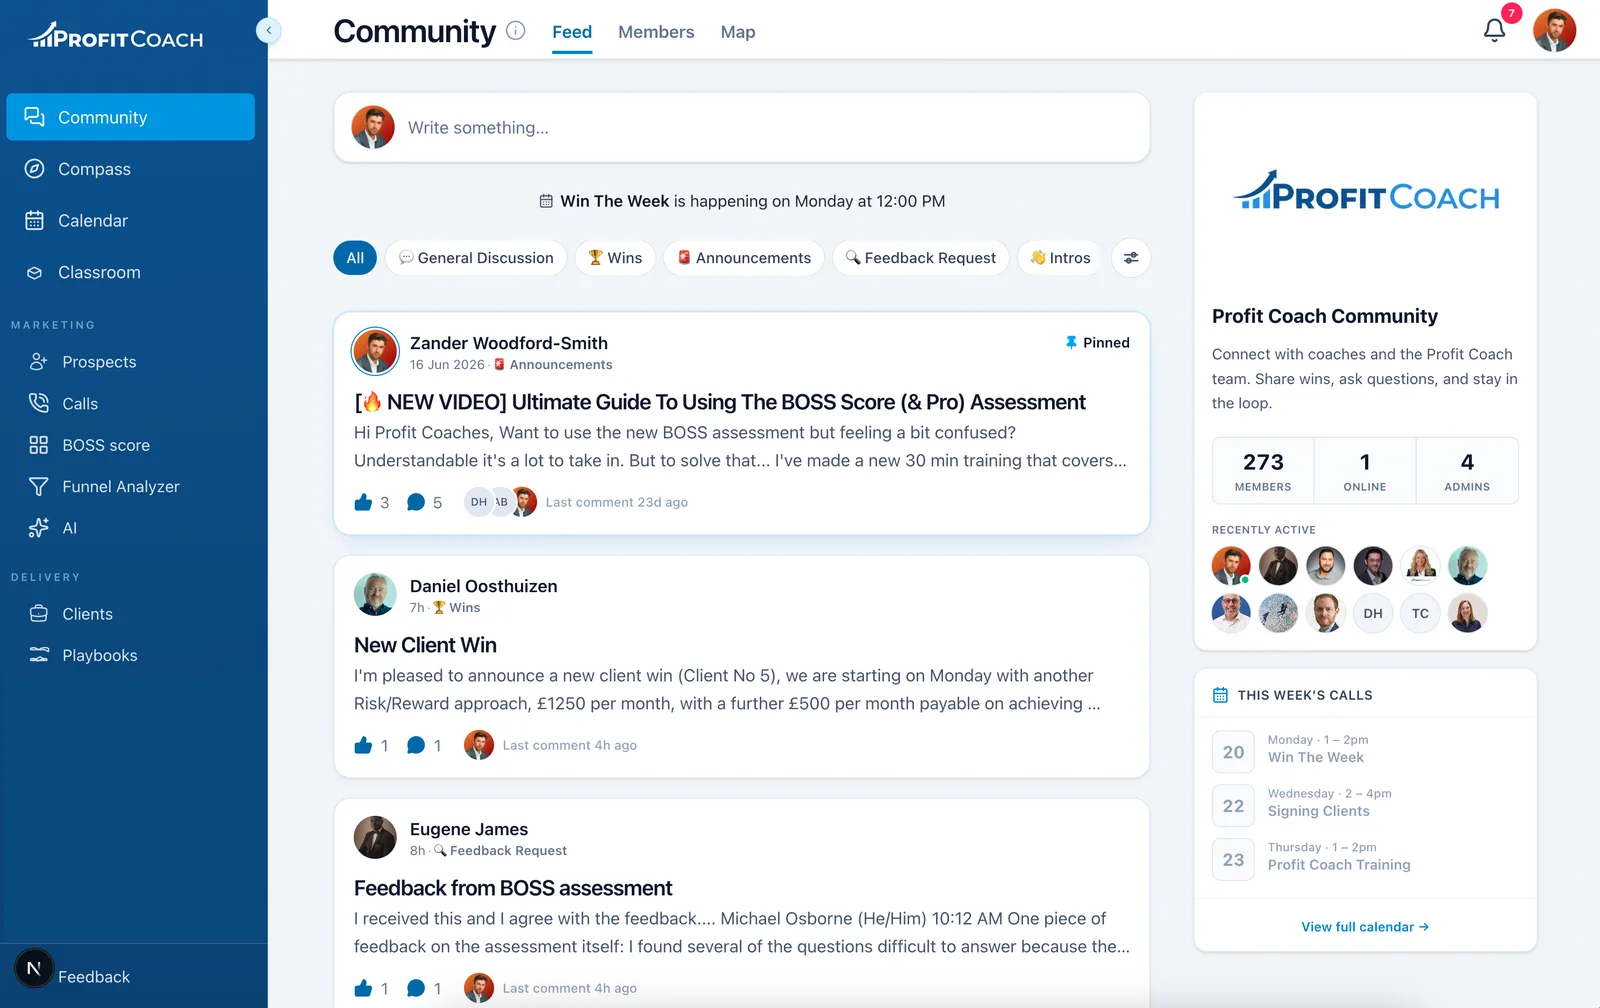Switch to the Feed tab

(x=572, y=32)
